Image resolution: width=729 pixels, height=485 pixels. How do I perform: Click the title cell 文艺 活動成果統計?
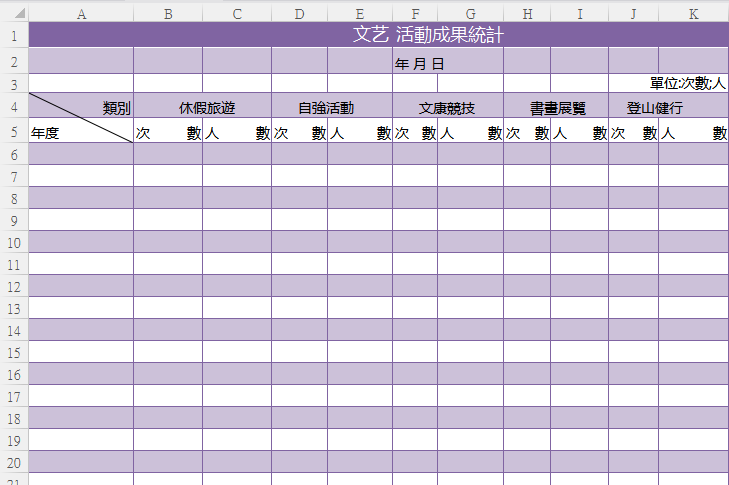(428, 35)
